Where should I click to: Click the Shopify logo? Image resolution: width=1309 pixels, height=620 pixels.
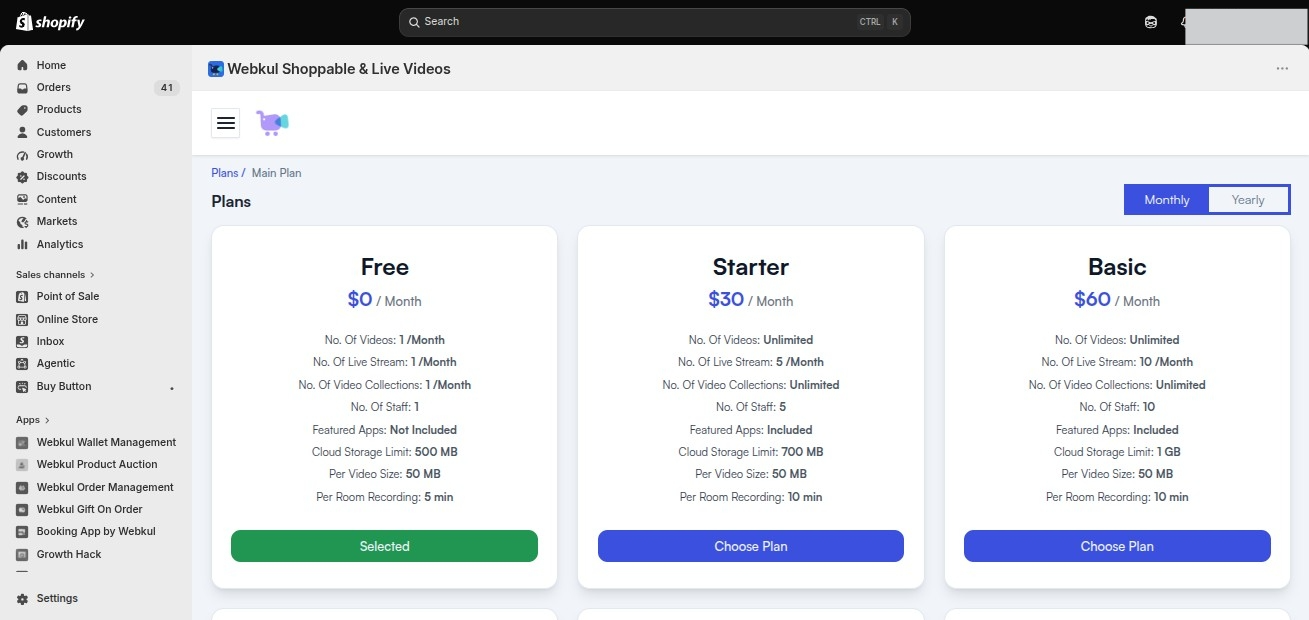coord(50,22)
